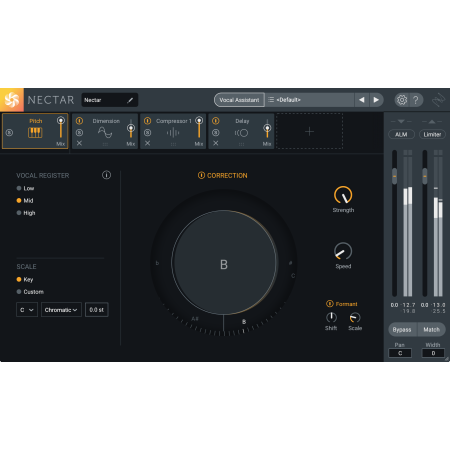Enable the Limiter button
The height and width of the screenshot is (450, 450).
[x=432, y=134]
